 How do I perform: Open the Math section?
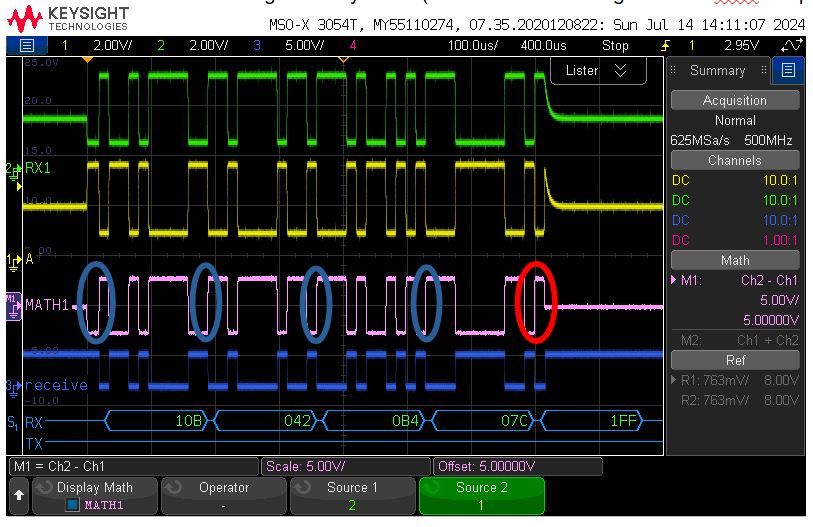(x=735, y=260)
